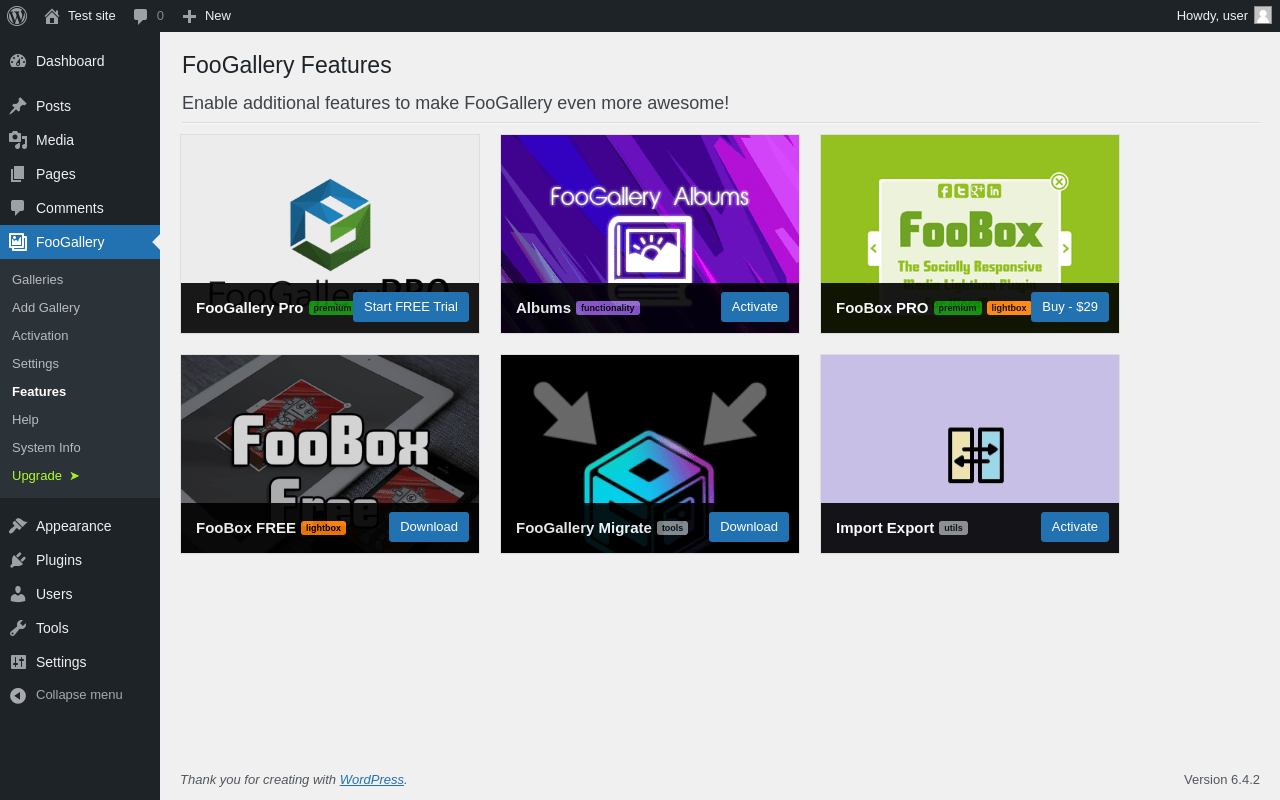
Task: Click the Test site name link
Action: [92, 15]
